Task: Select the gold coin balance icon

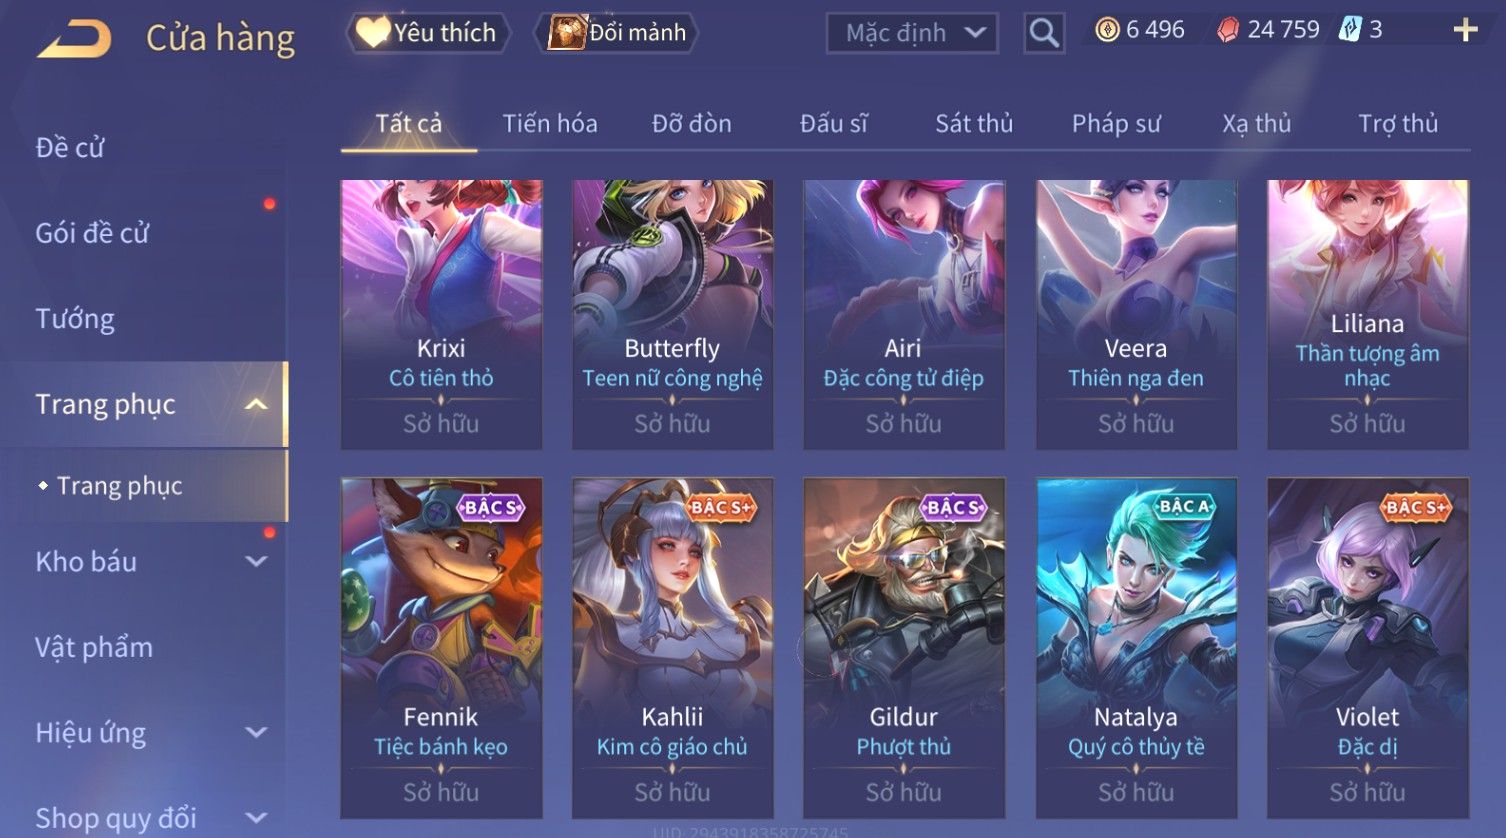Action: coord(1106,30)
